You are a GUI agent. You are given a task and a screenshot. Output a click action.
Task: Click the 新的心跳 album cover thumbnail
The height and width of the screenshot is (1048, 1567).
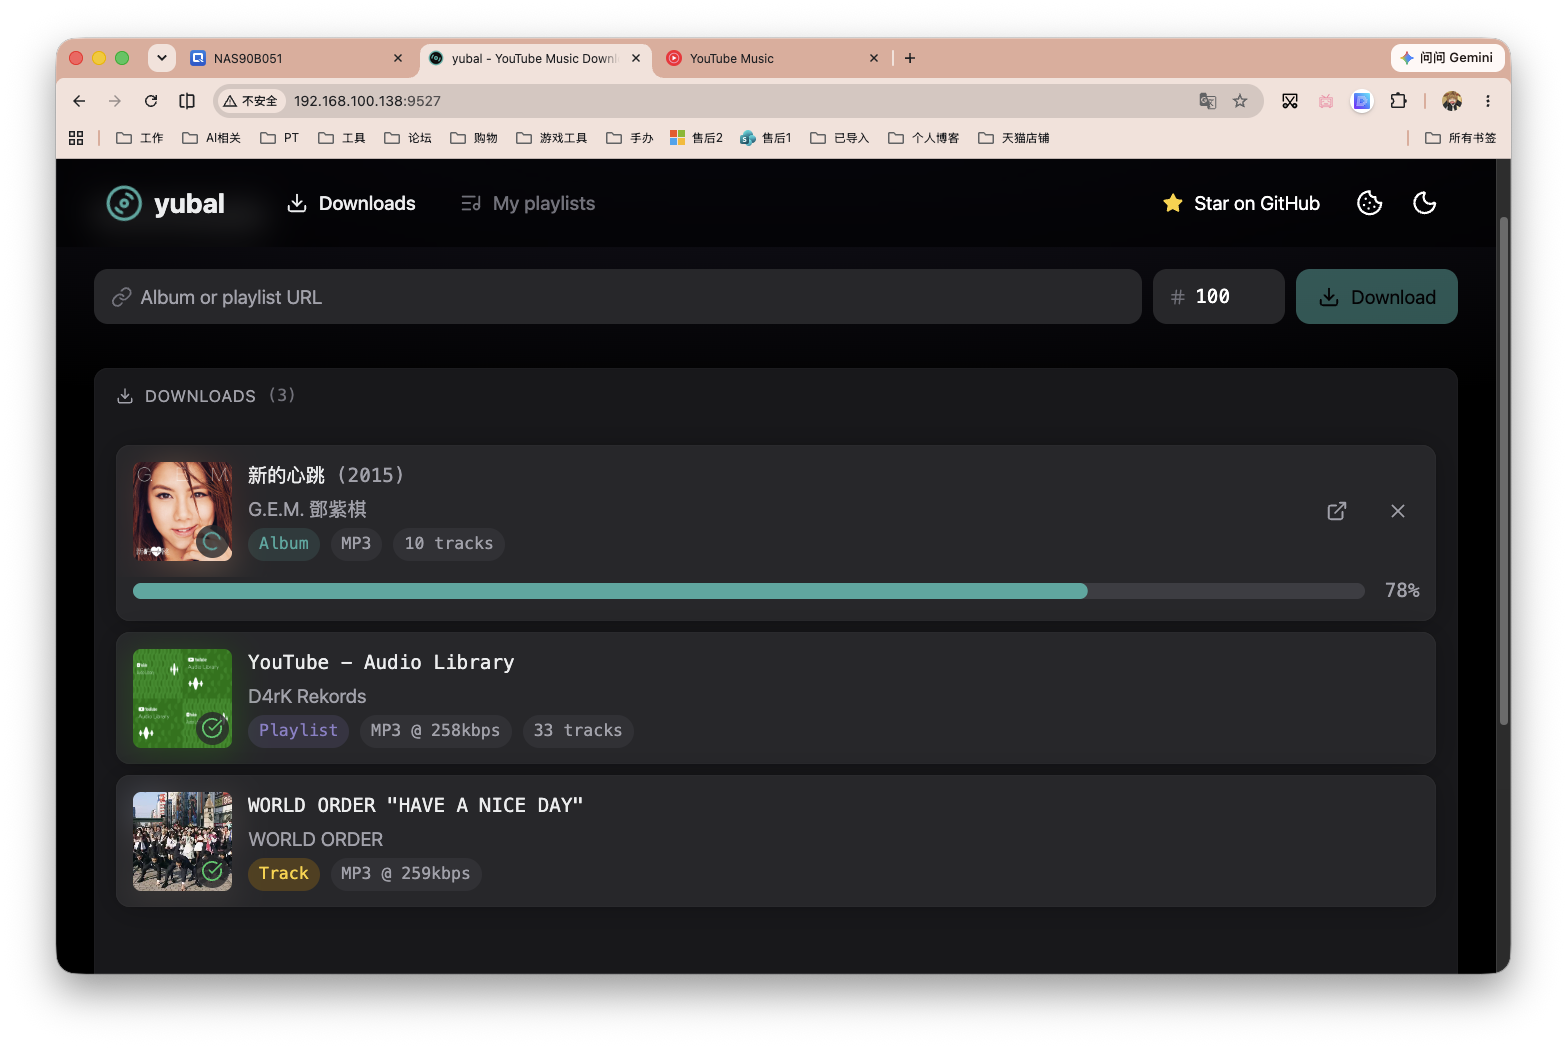[x=182, y=511]
